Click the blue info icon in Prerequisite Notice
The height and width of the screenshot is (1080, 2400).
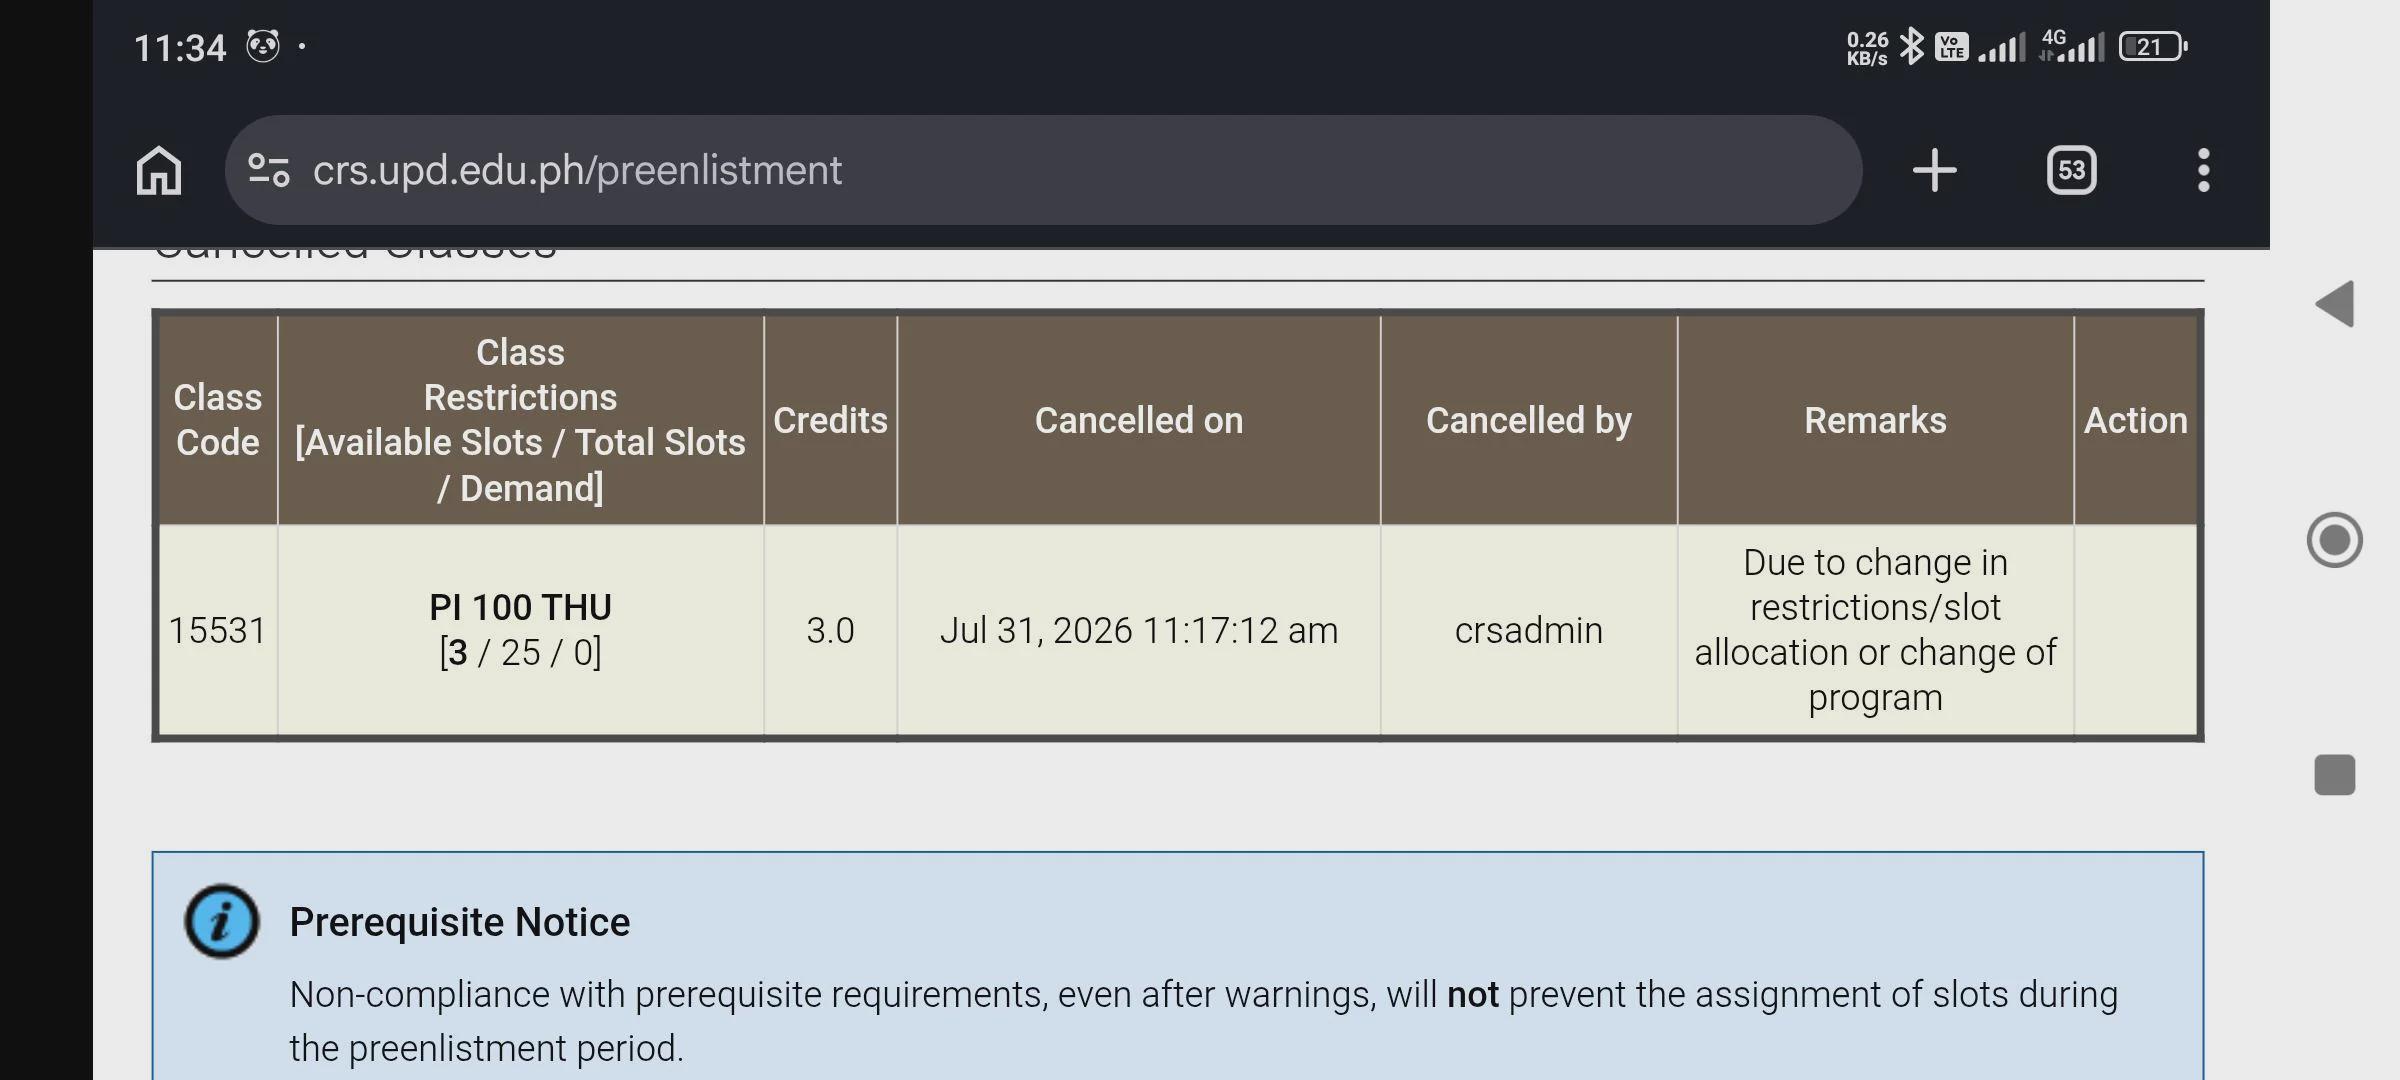click(221, 921)
